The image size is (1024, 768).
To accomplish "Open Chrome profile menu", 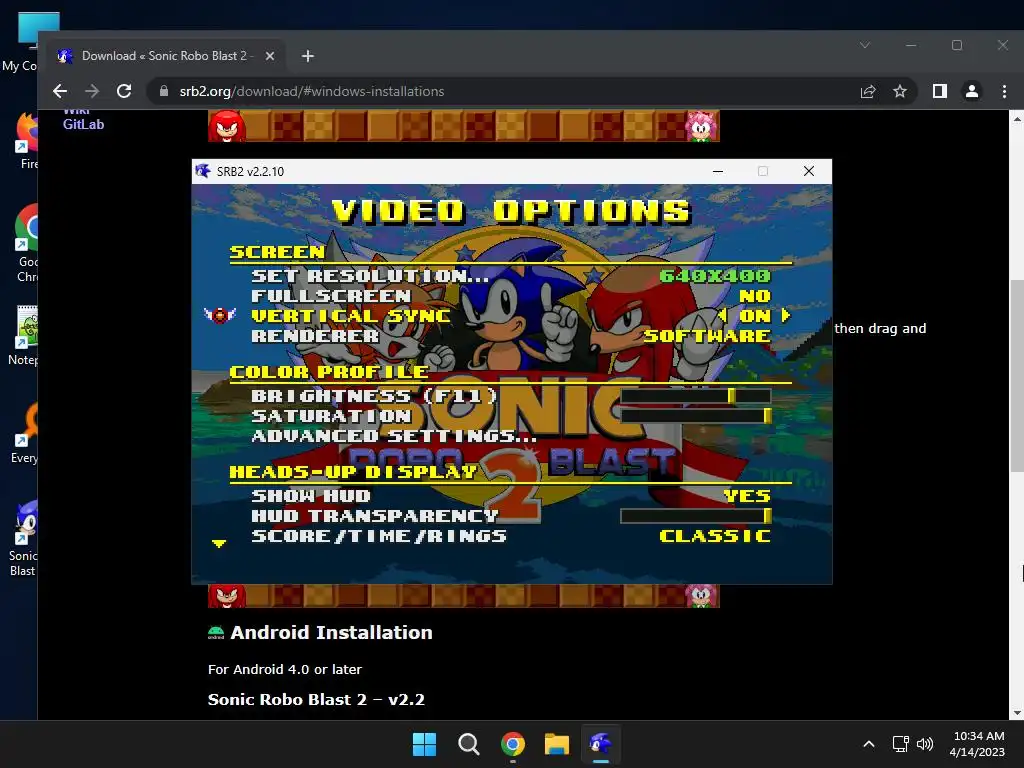I will (972, 91).
